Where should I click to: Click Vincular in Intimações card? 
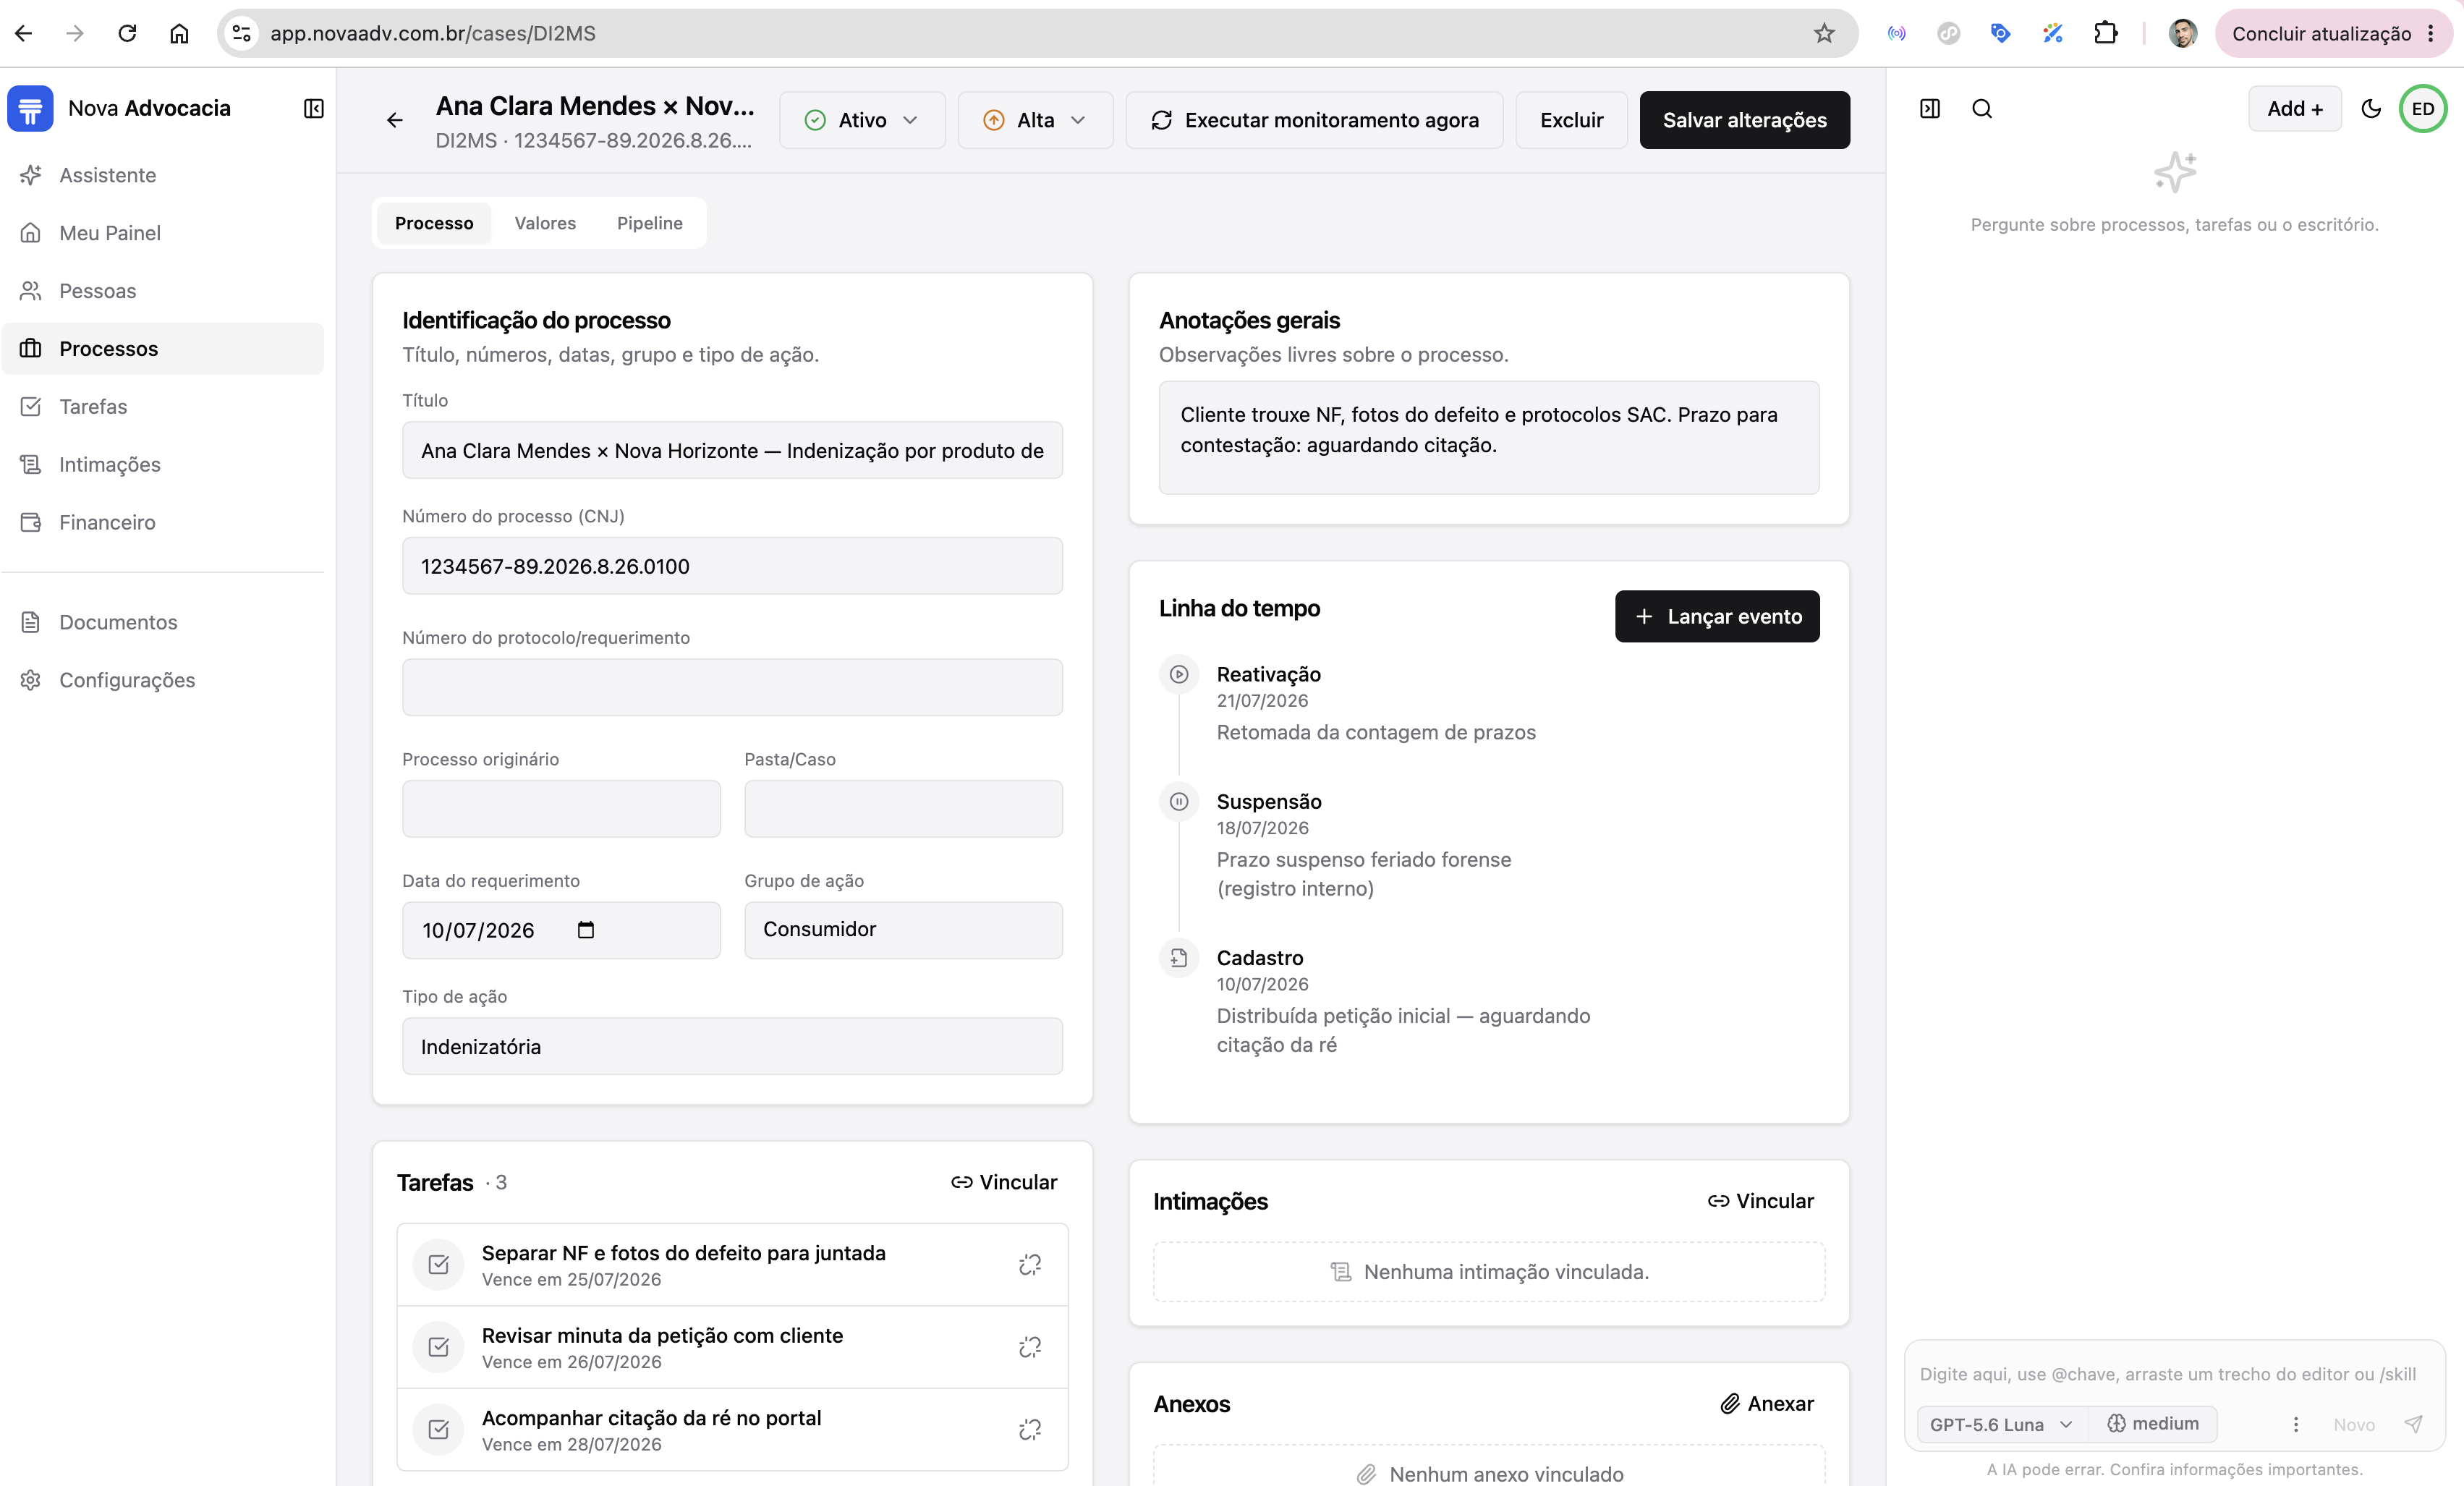click(1760, 1201)
